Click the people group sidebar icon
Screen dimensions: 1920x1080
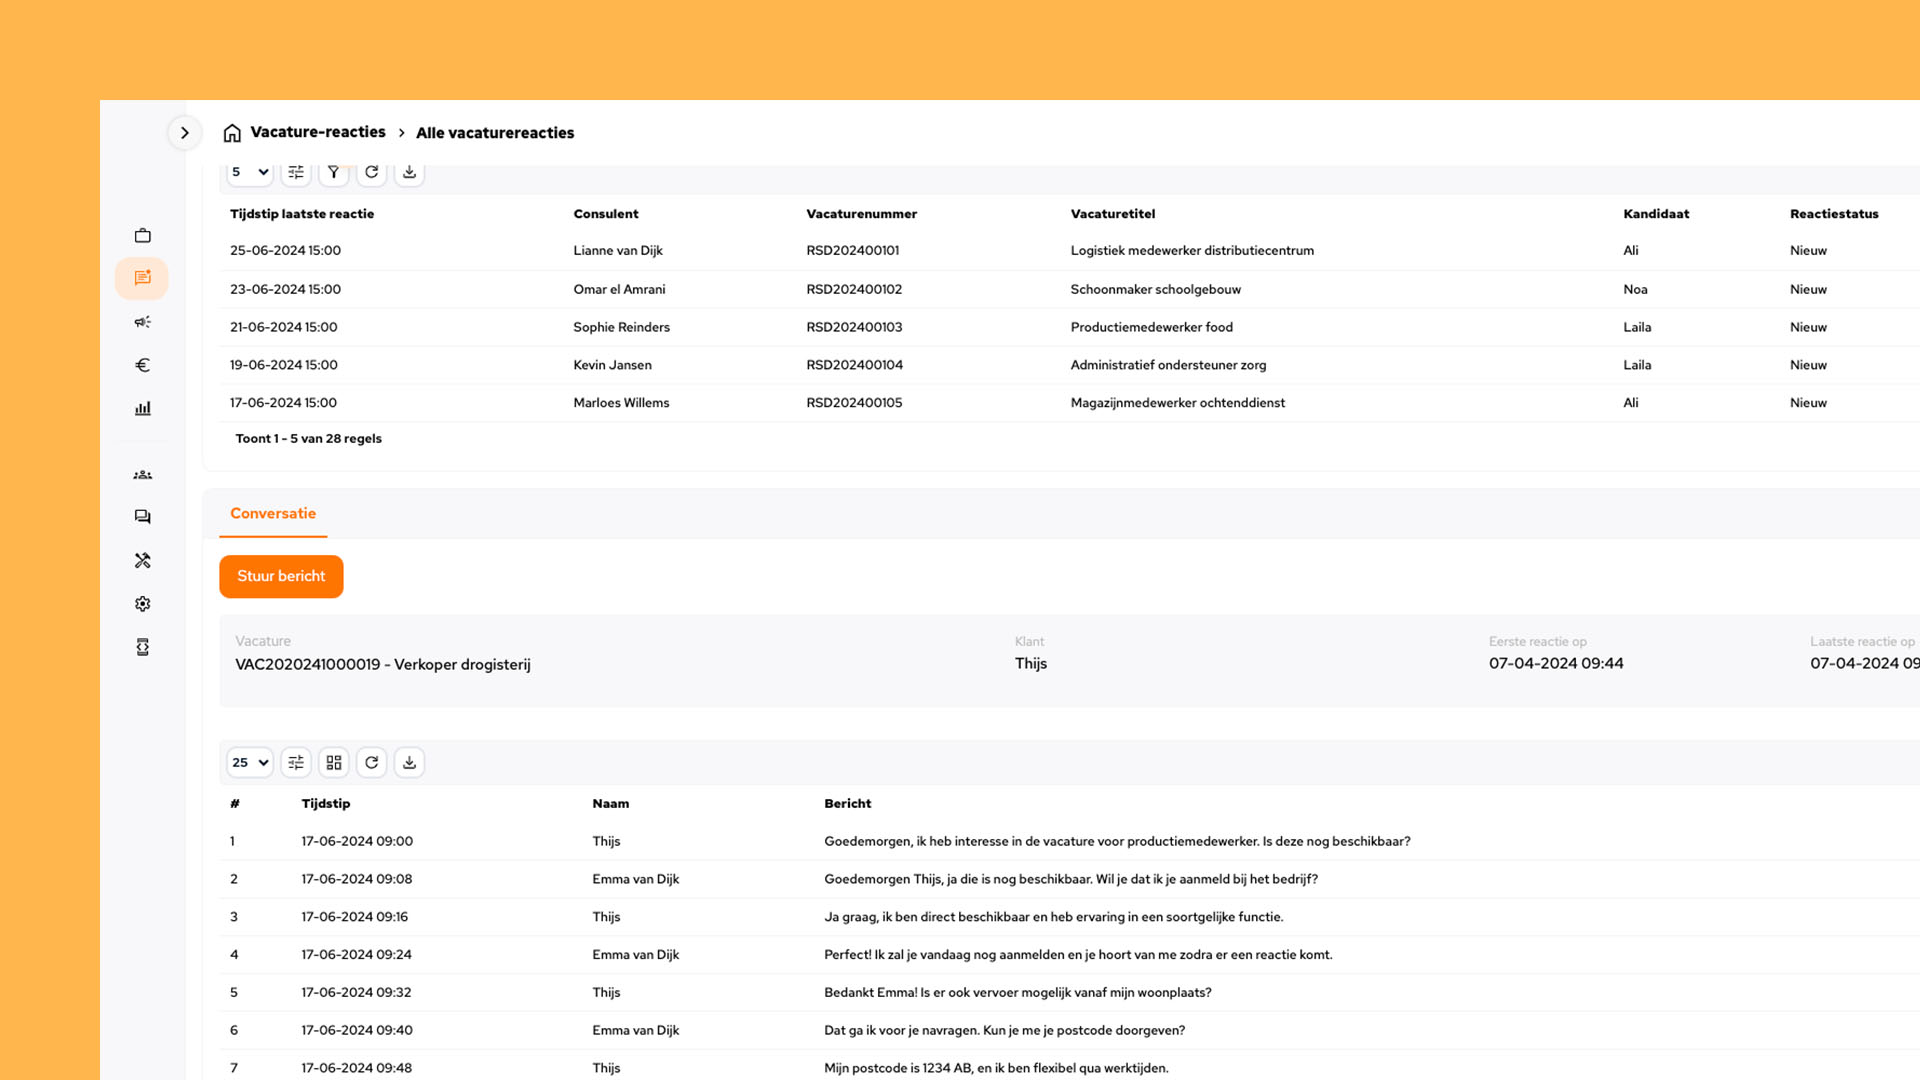[x=143, y=475]
